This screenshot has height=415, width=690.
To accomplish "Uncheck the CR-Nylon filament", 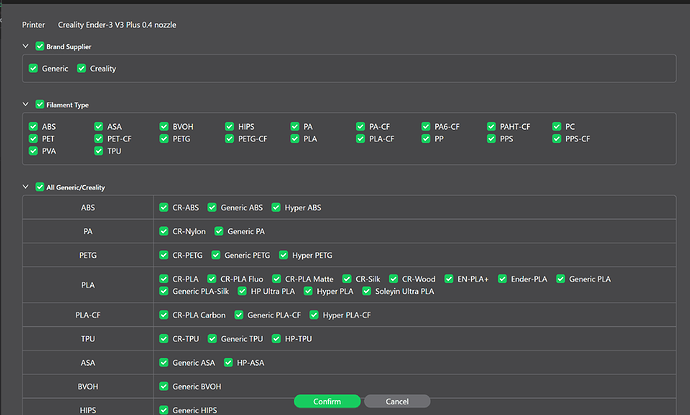I will (164, 231).
